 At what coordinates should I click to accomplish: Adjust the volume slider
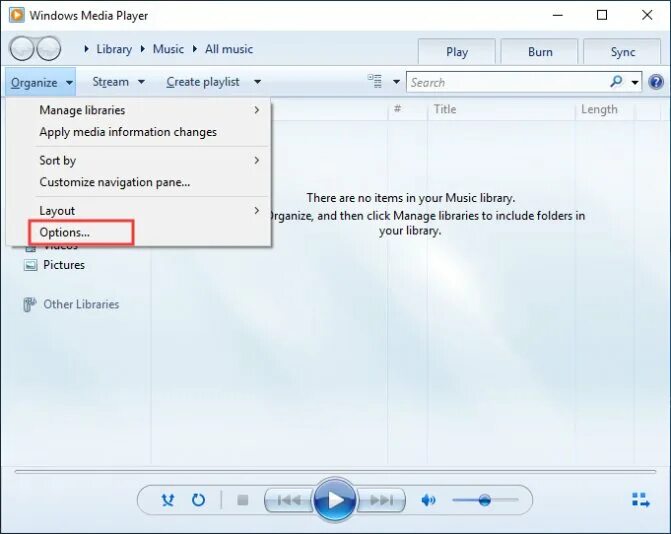tap(485, 500)
